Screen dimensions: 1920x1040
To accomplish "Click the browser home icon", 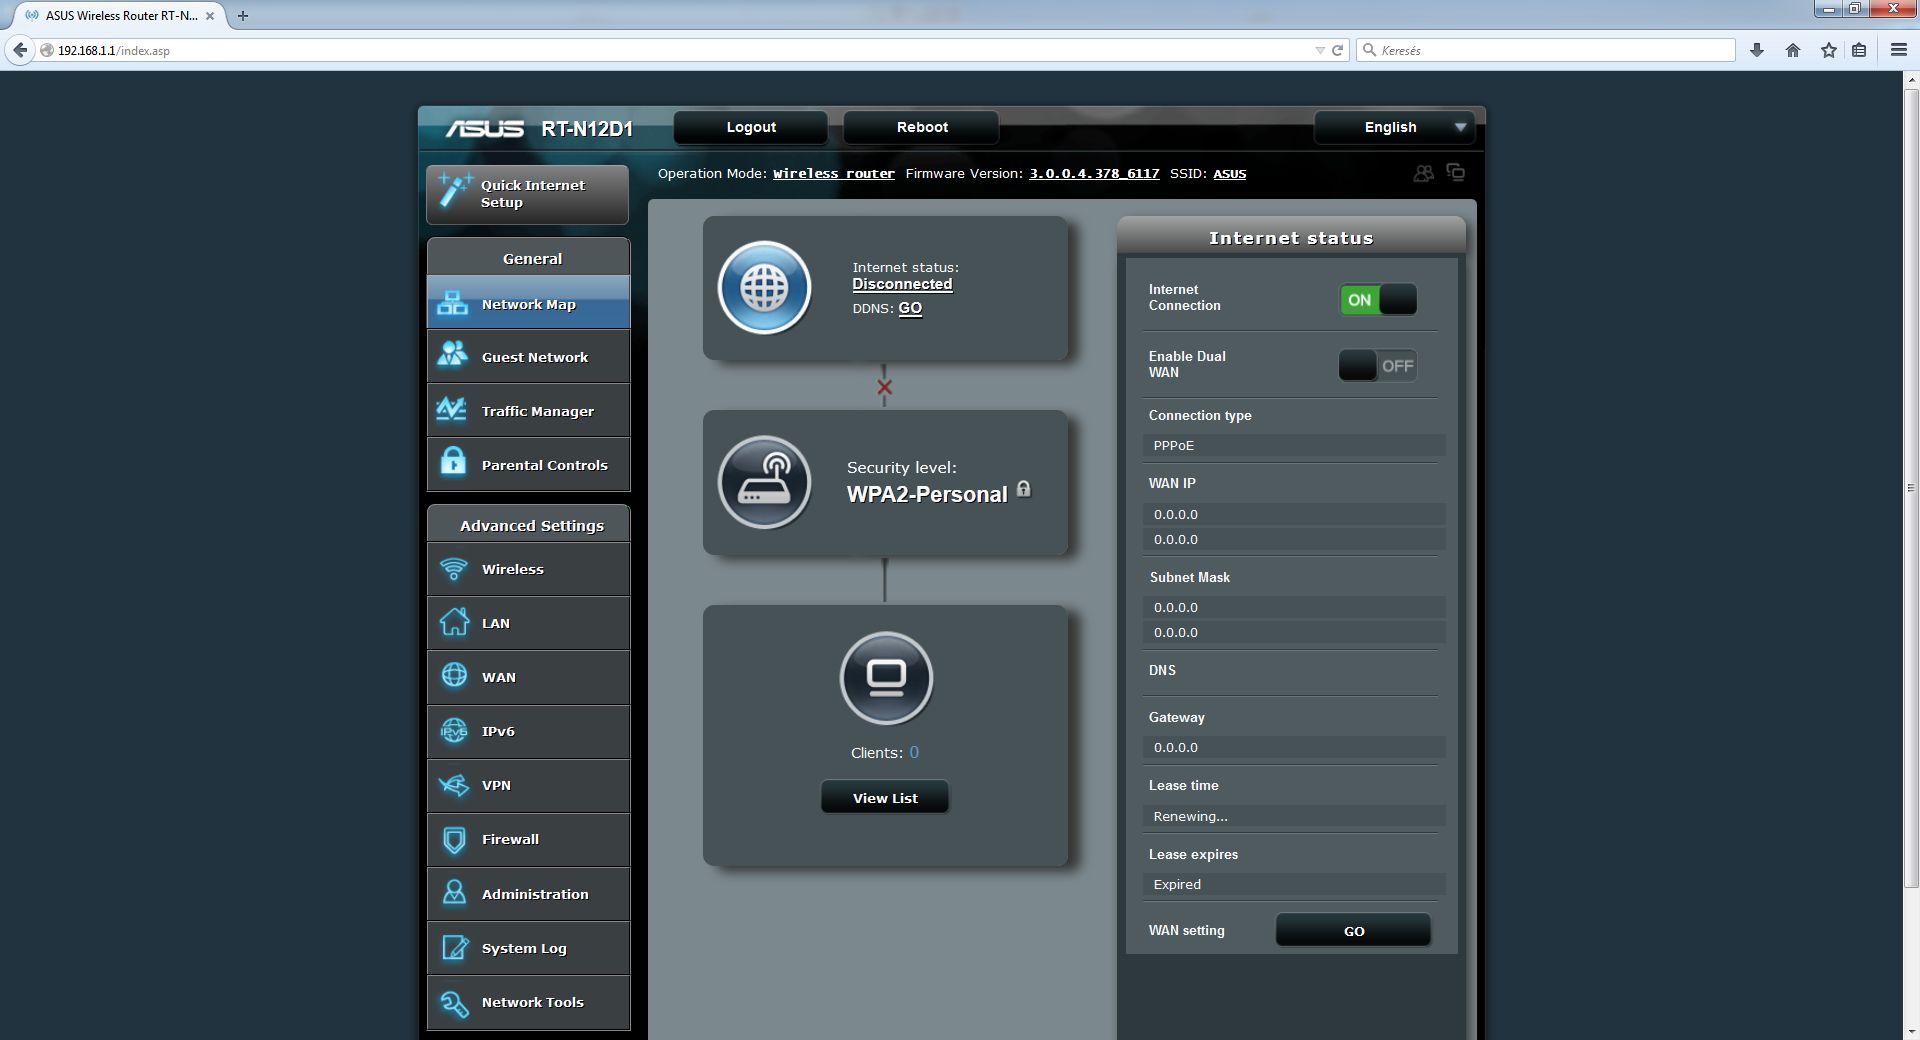I will 1793,50.
